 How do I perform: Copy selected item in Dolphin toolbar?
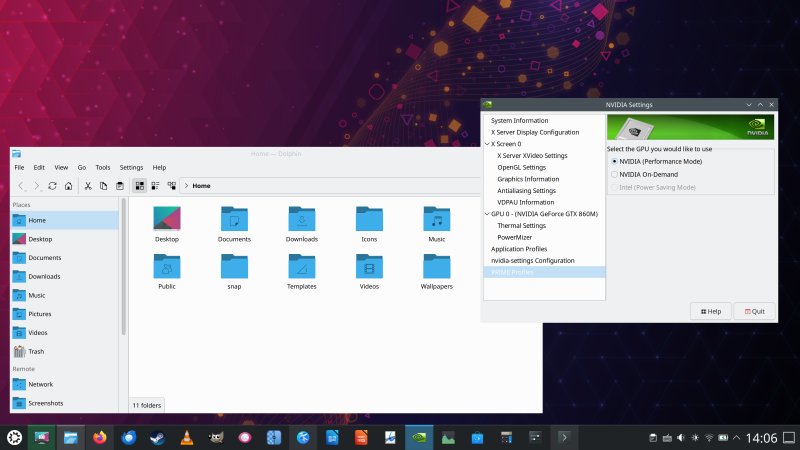[x=104, y=186]
